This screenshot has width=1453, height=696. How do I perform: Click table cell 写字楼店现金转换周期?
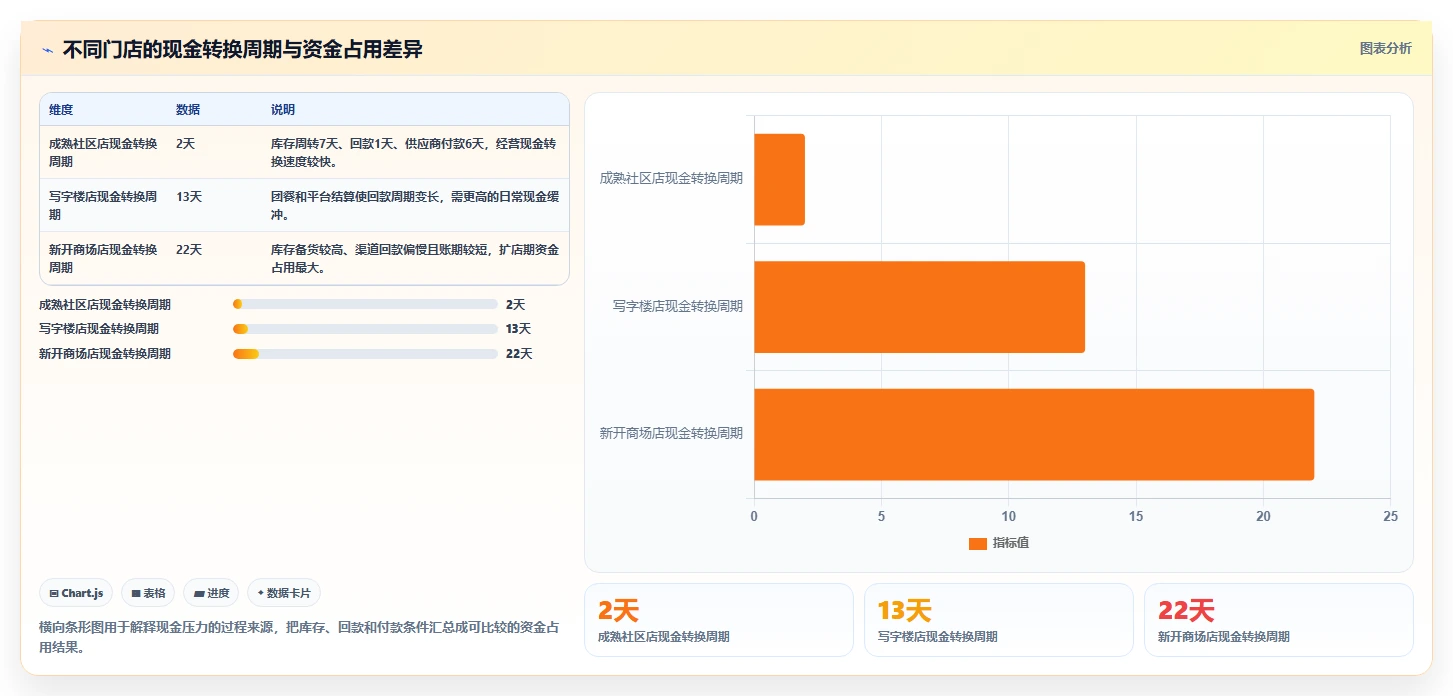[x=103, y=205]
